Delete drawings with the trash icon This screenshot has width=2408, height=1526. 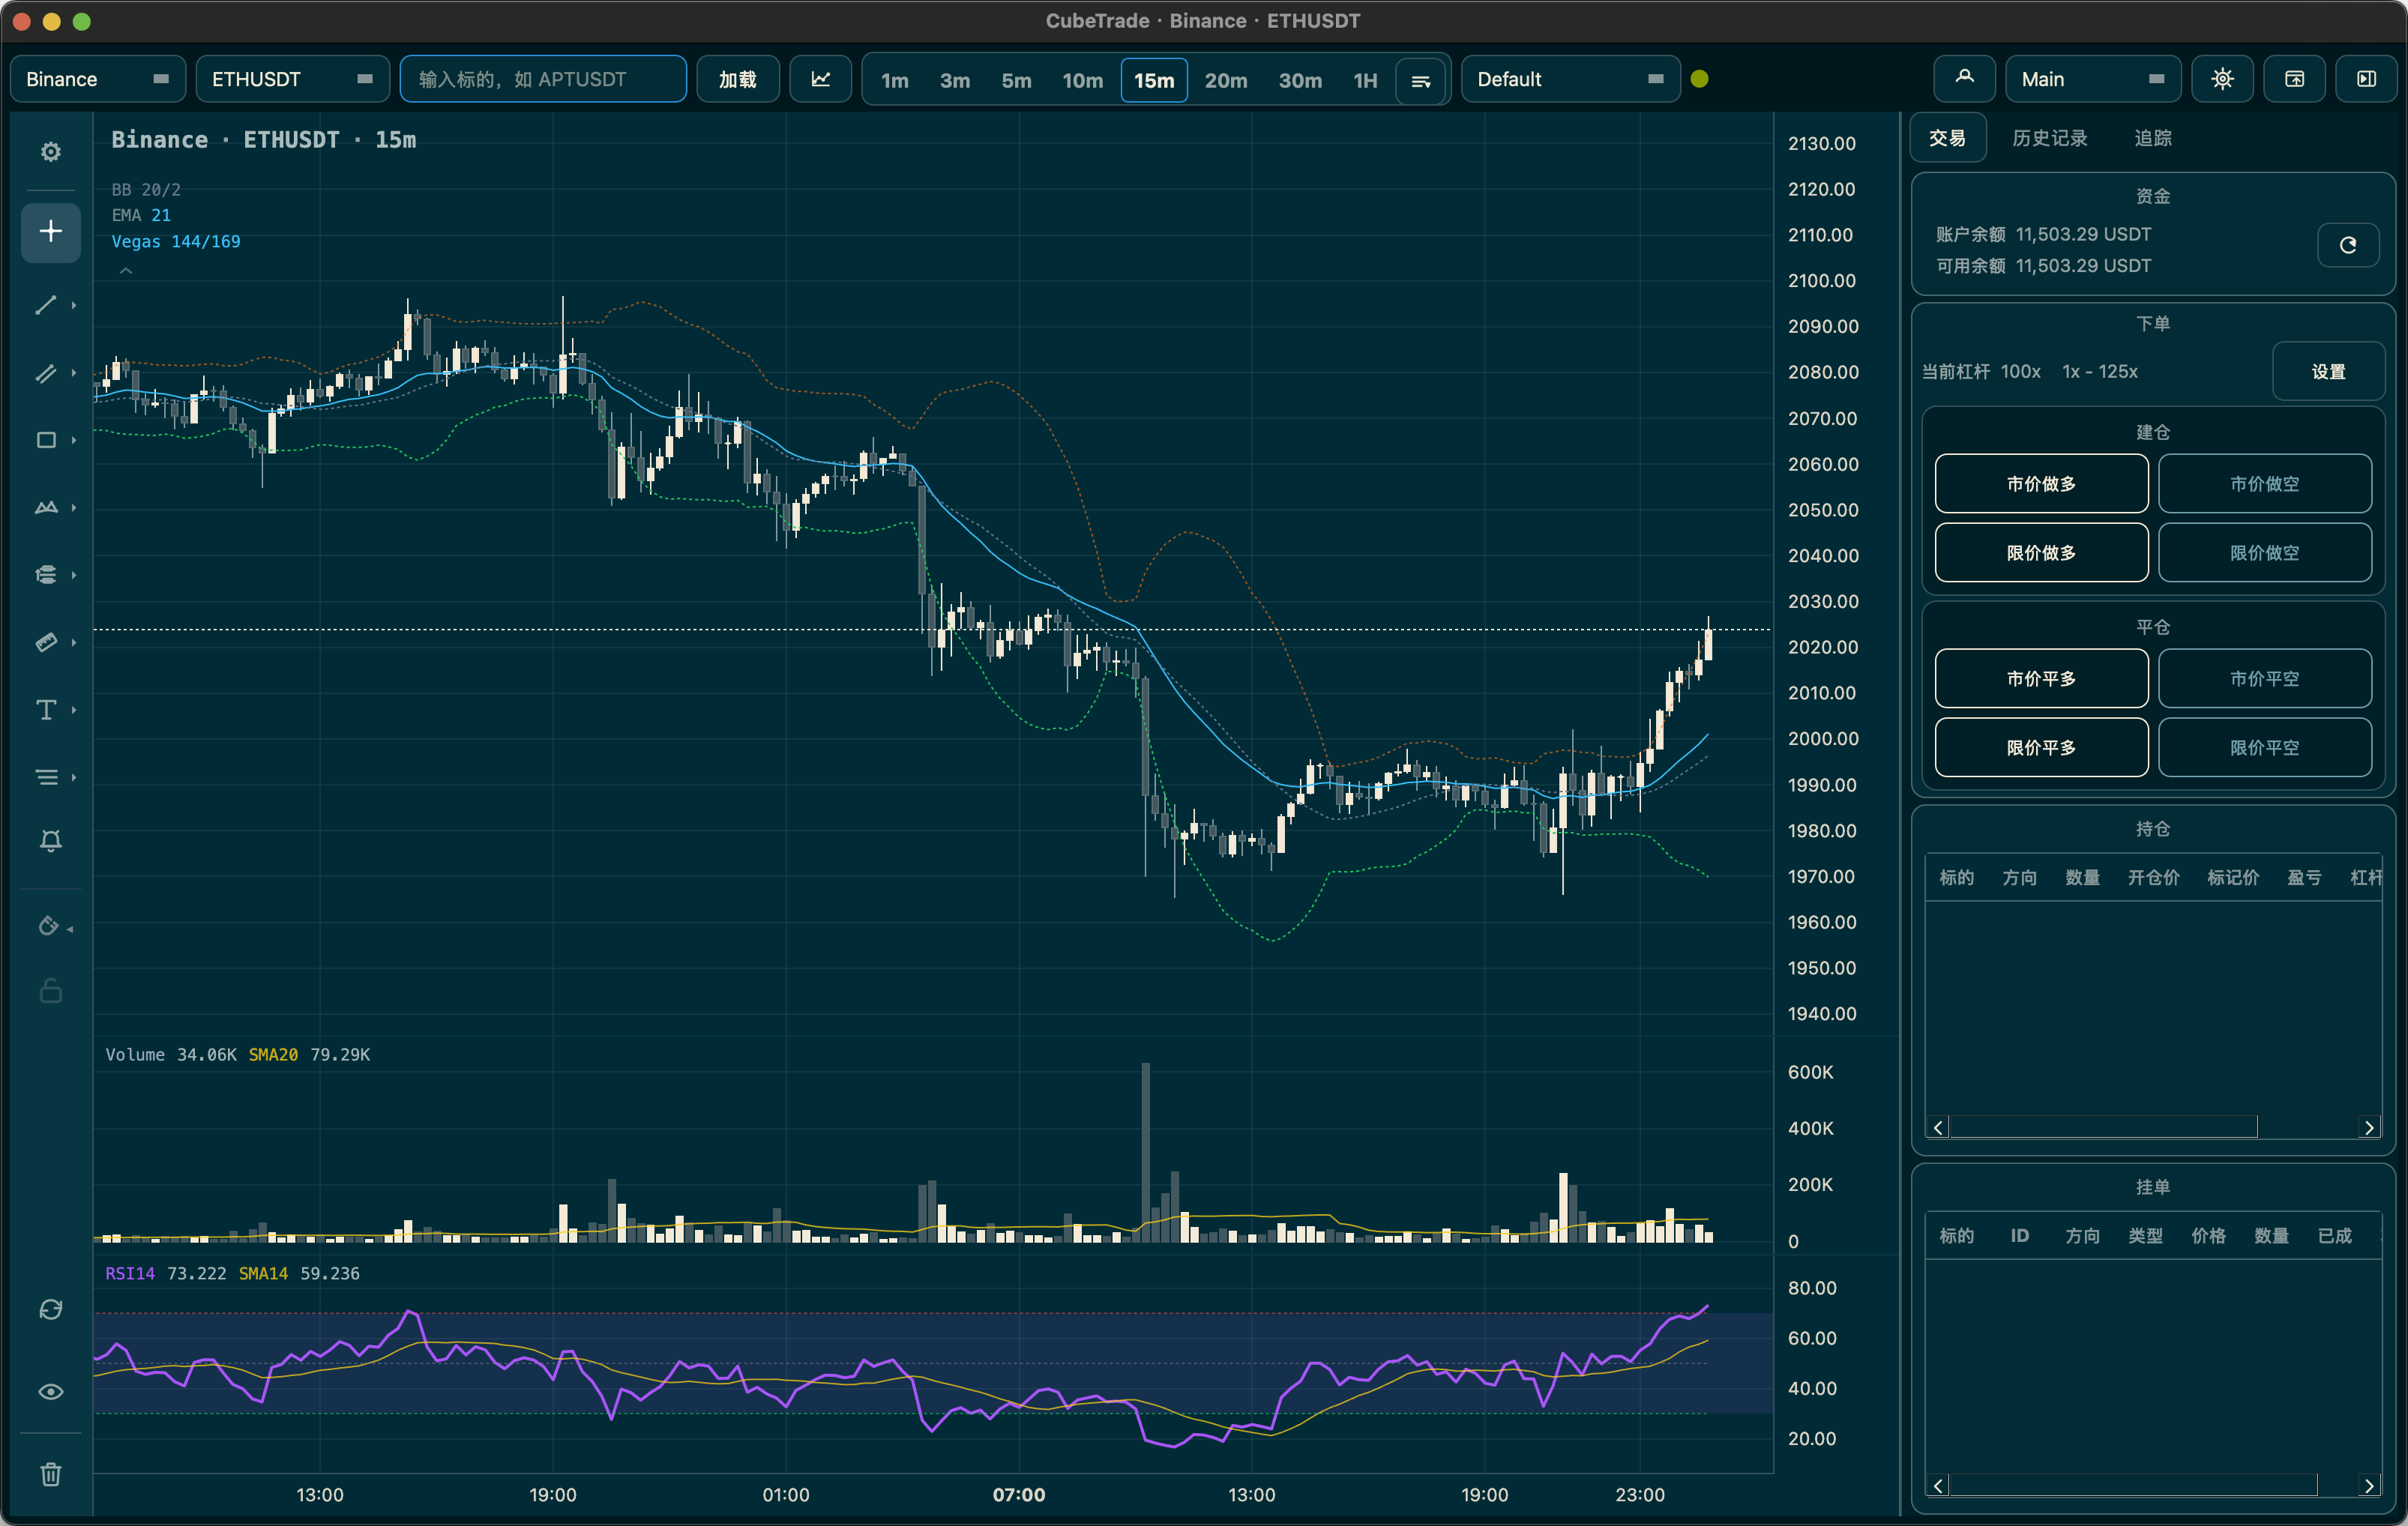[50, 1474]
